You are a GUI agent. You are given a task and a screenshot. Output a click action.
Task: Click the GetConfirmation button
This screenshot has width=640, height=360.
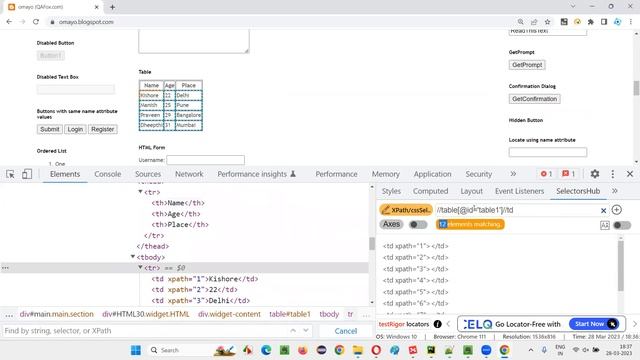(534, 99)
